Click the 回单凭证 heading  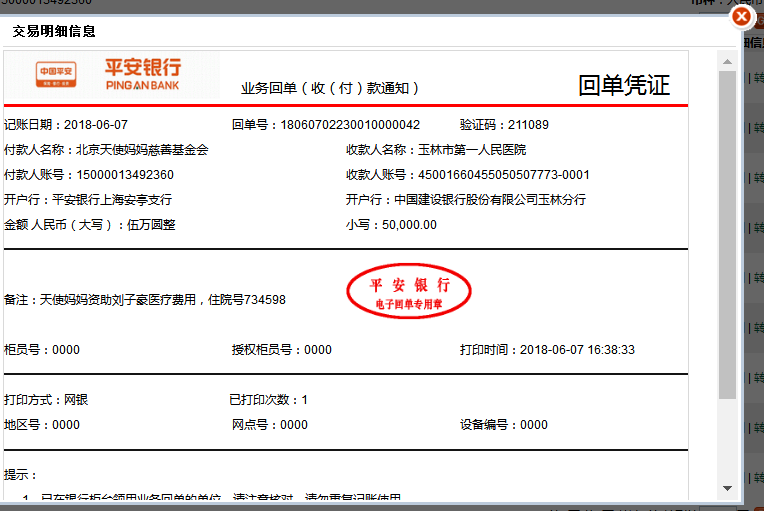pos(624,85)
